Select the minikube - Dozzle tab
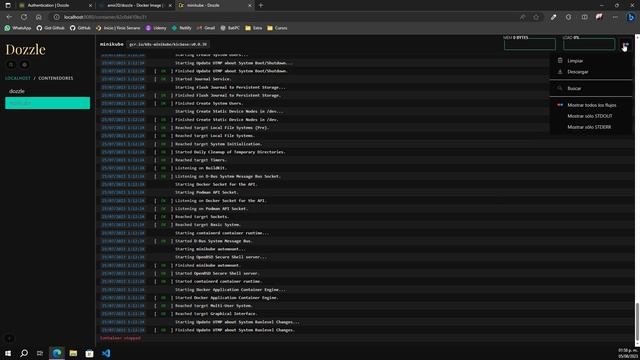This screenshot has width=640, height=360. 214,5
